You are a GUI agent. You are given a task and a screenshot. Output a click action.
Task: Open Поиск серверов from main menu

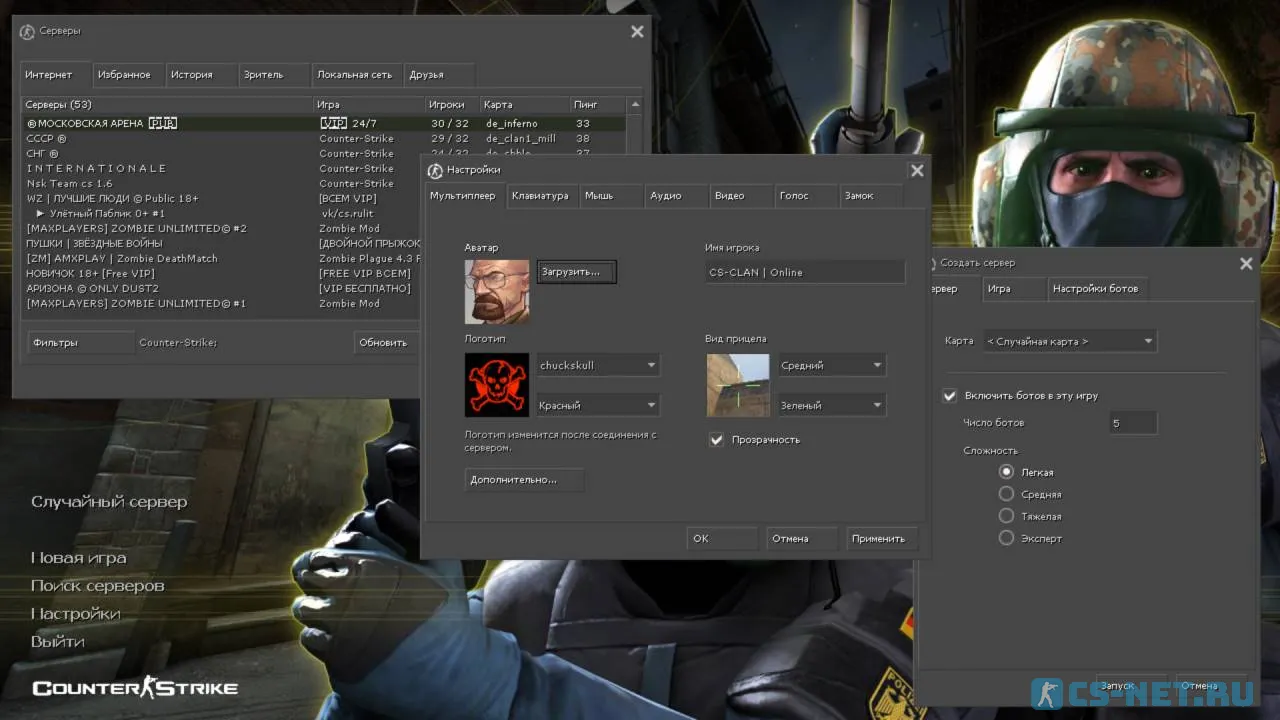click(97, 586)
